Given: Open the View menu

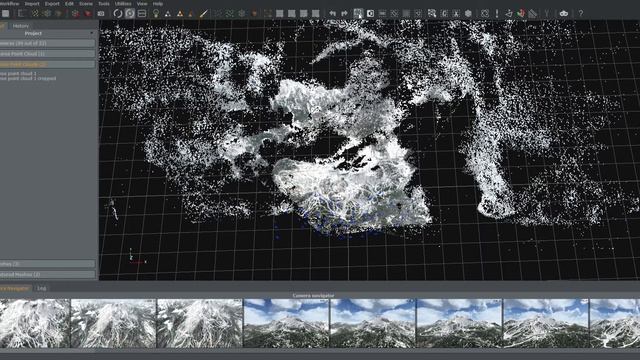Looking at the screenshot, I should pyautogui.click(x=142, y=3).
